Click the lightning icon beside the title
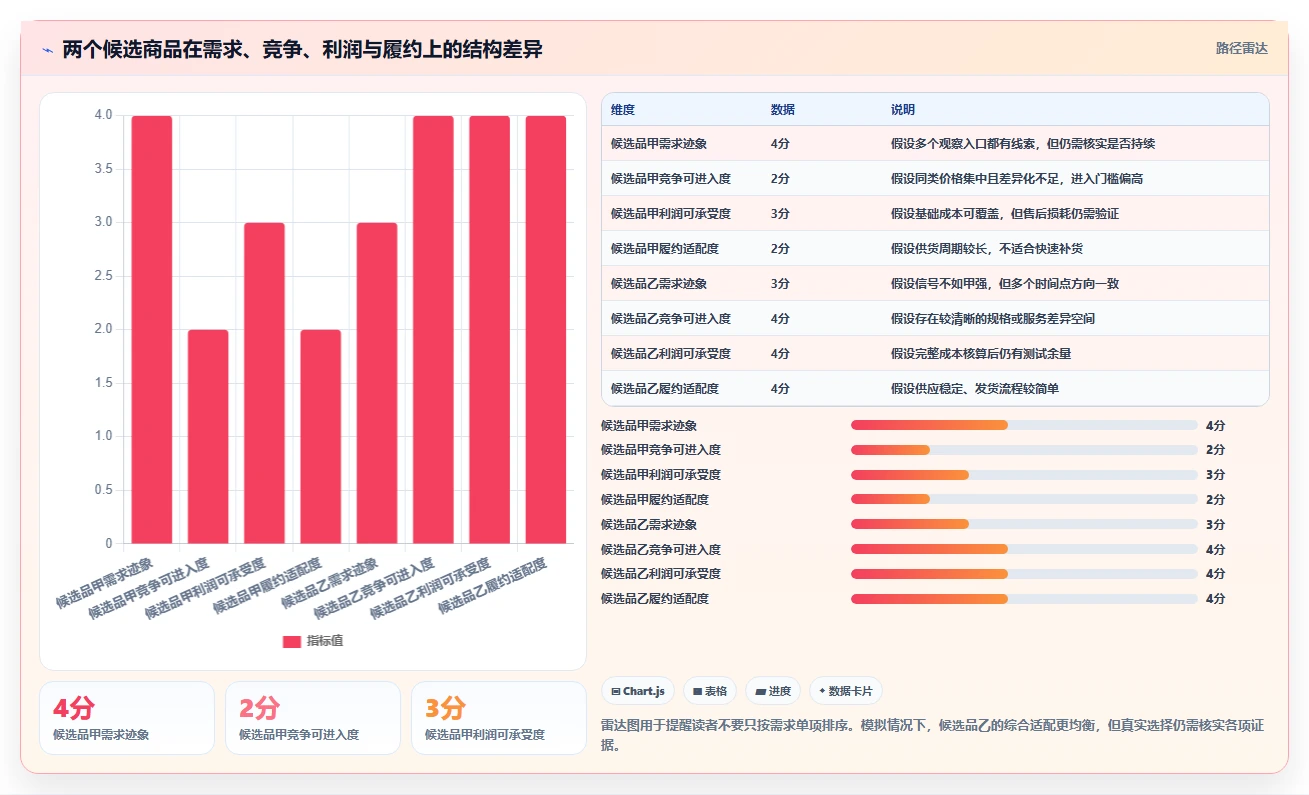The image size is (1309, 795). (47, 49)
